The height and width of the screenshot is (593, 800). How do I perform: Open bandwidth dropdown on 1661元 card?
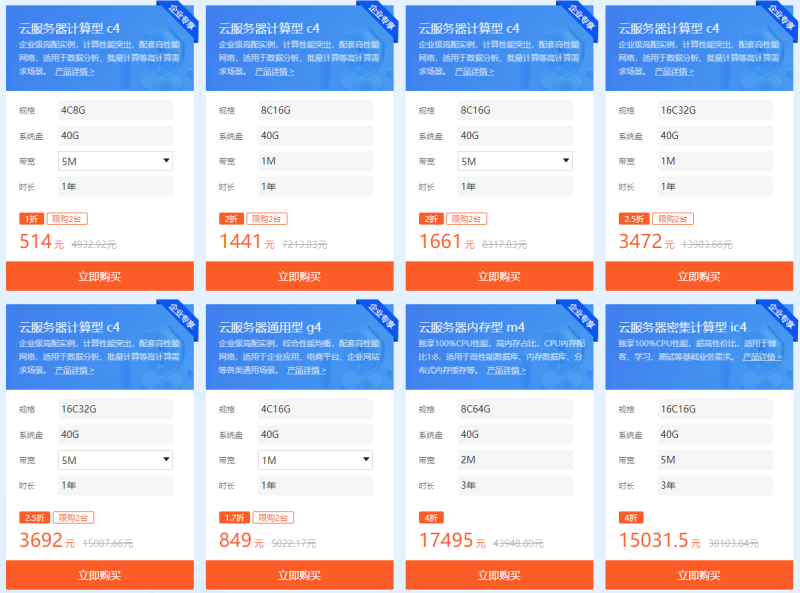point(515,161)
